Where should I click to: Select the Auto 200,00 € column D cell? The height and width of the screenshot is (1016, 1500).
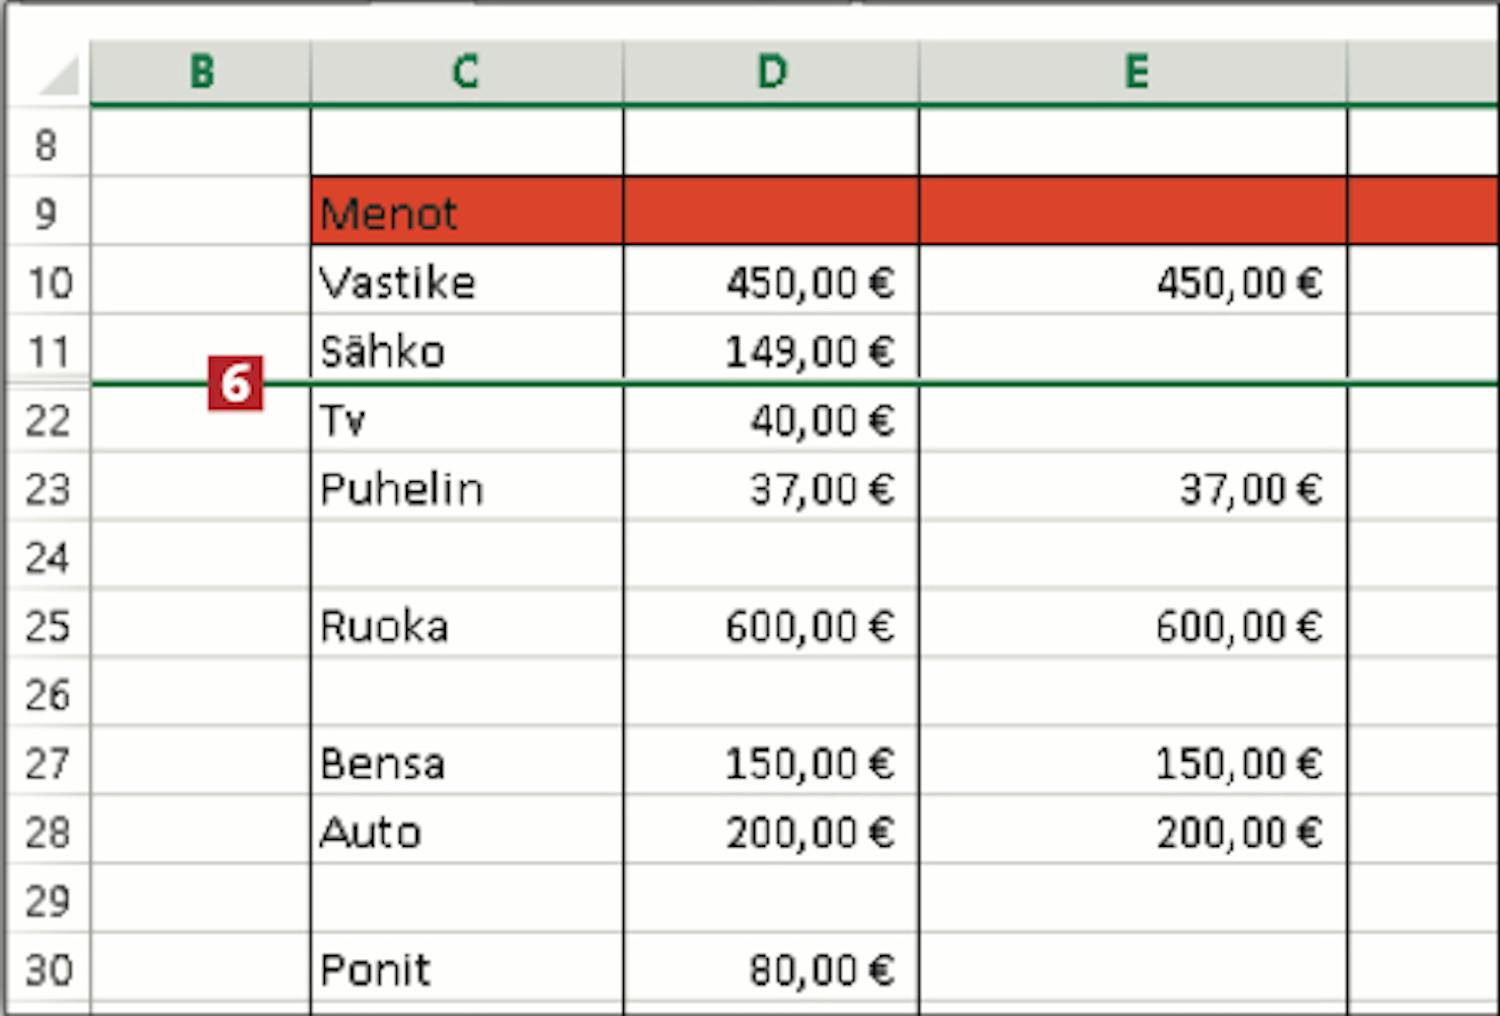tap(771, 831)
